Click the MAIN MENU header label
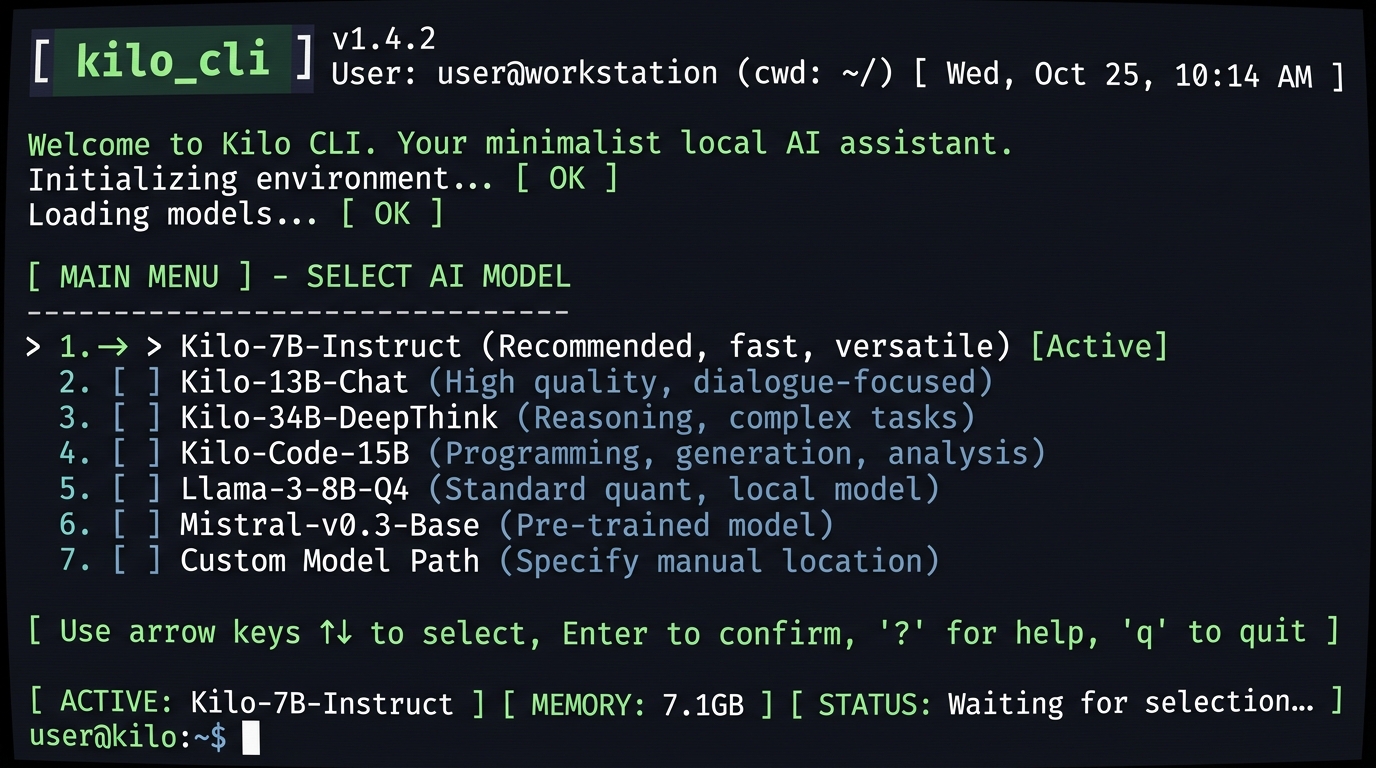This screenshot has width=1376, height=768. pyautogui.click(x=140, y=277)
